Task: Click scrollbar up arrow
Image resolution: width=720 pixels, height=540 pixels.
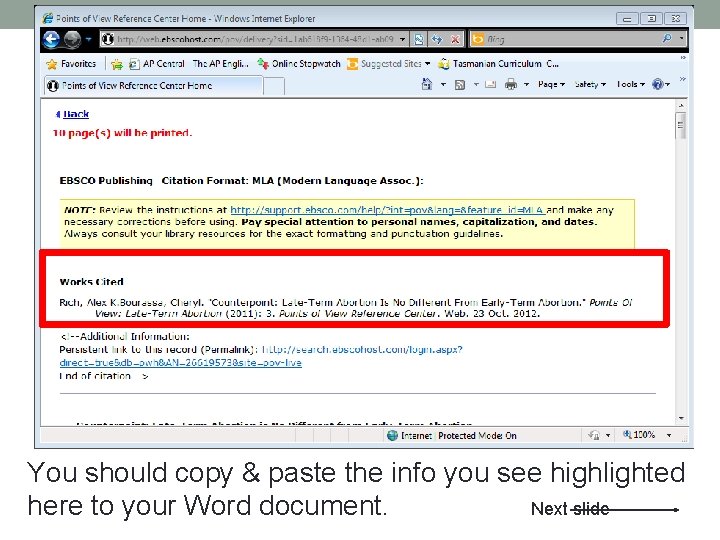Action: point(681,105)
